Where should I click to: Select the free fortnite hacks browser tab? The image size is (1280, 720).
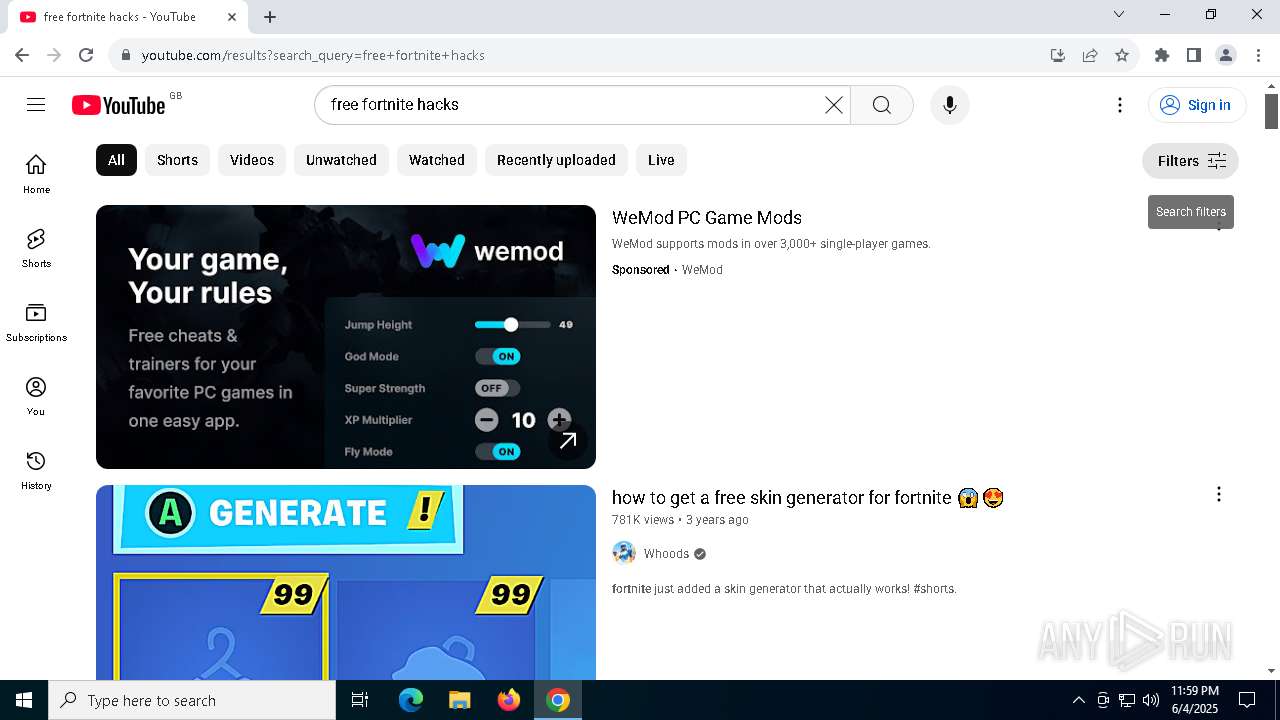tap(129, 17)
